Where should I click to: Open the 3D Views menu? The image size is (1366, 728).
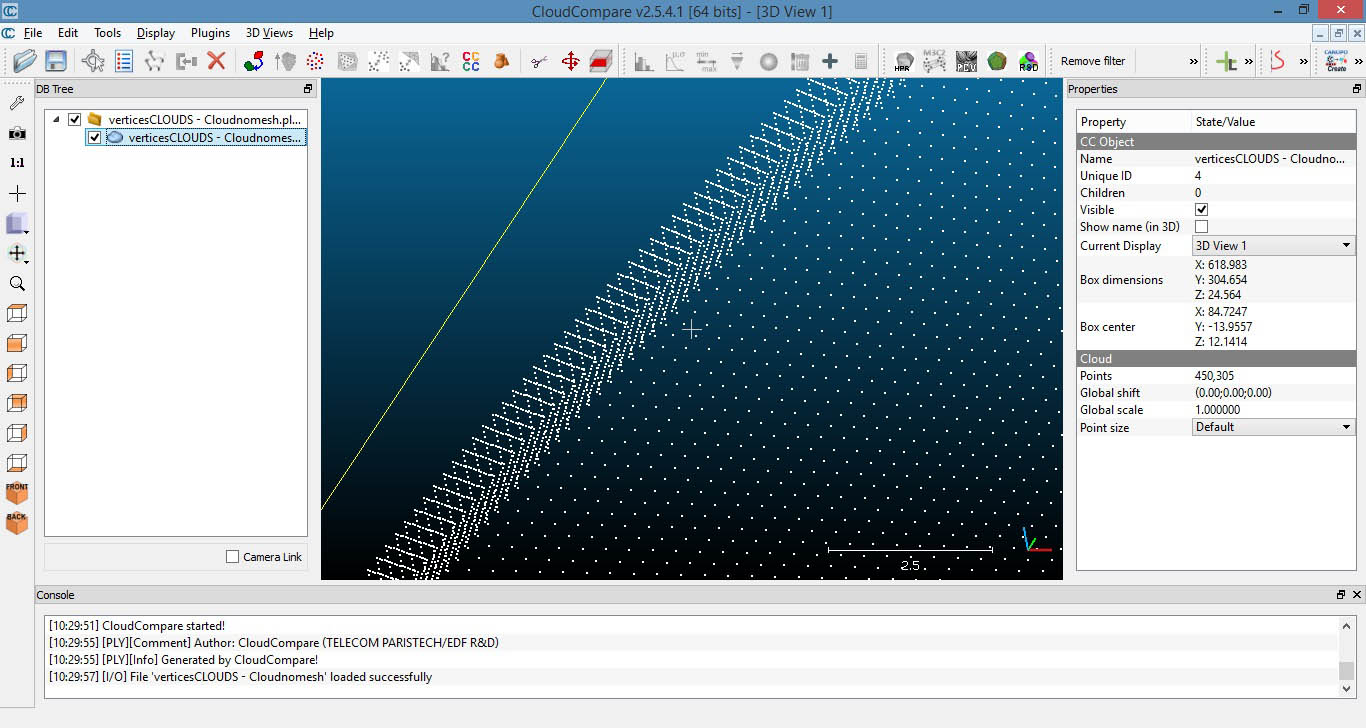pos(269,33)
